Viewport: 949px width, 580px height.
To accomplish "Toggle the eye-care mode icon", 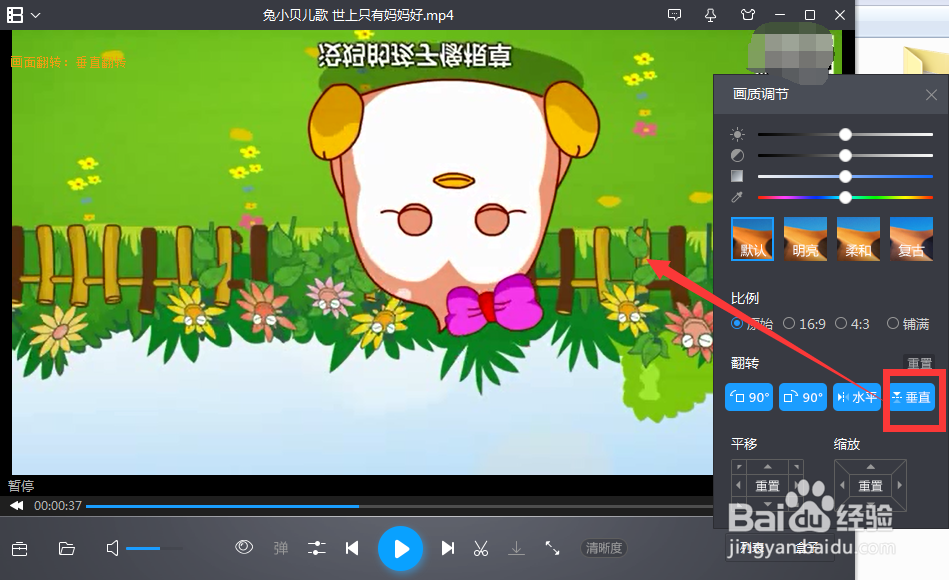I will coord(244,547).
